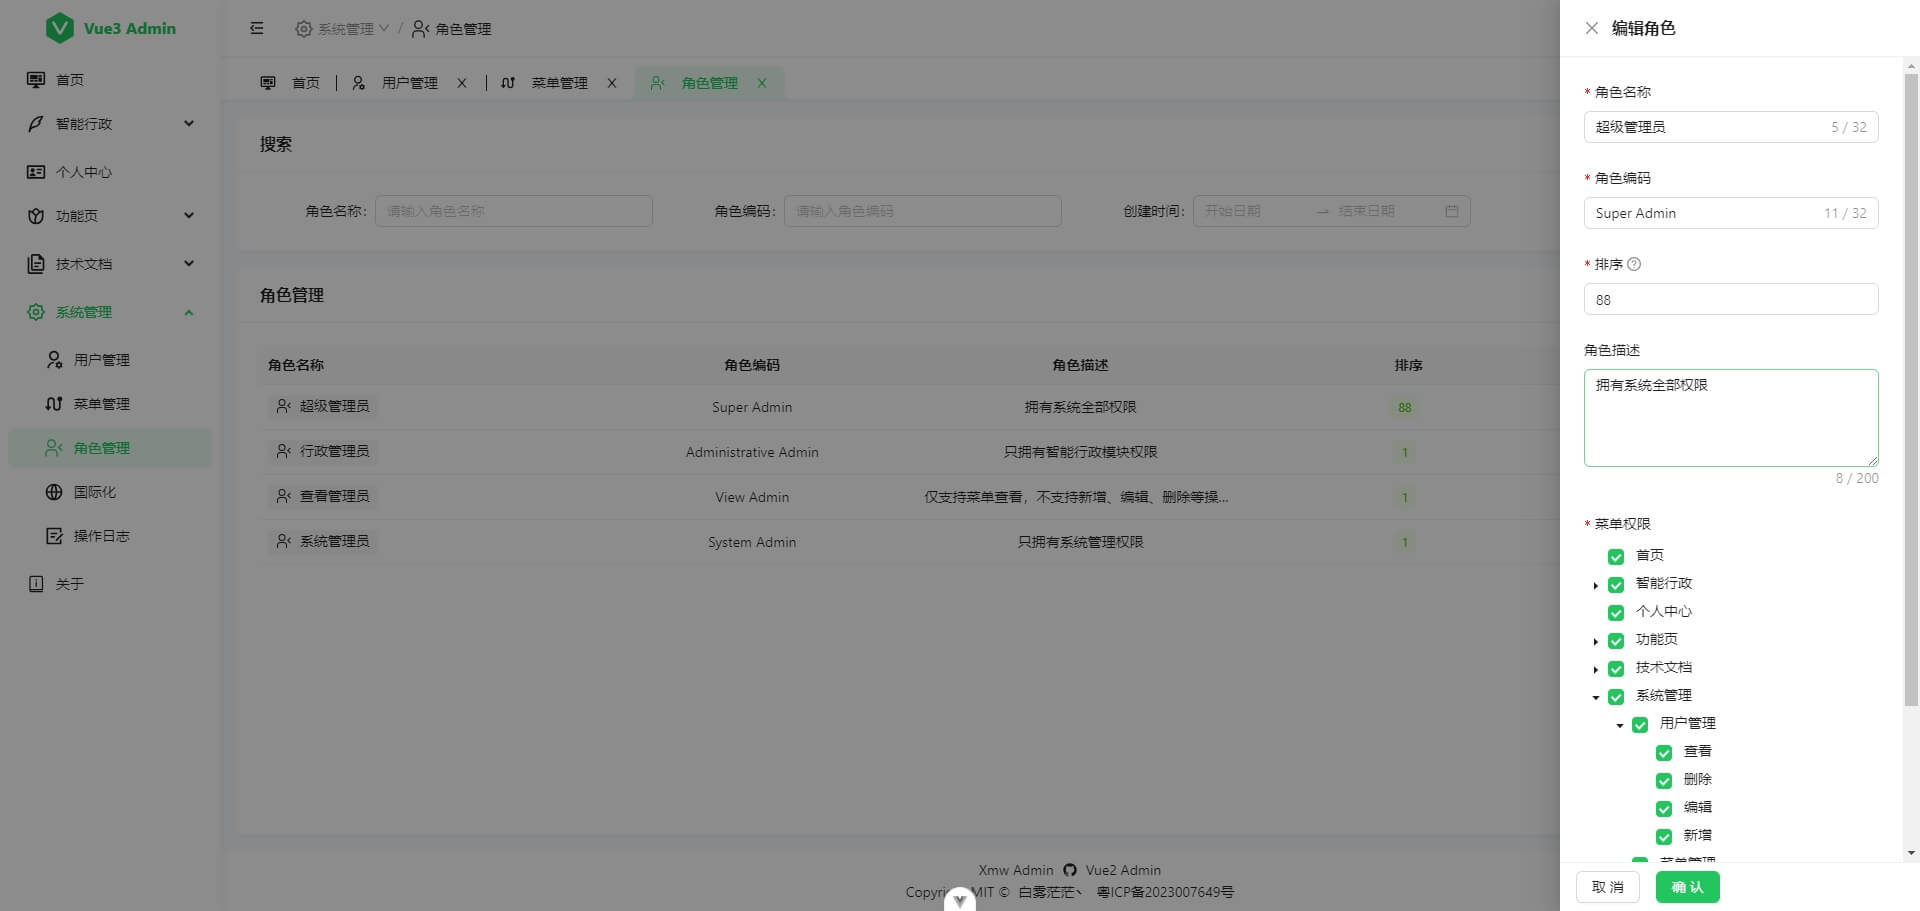Switch to the 用户管理 tab
The width and height of the screenshot is (1920, 911).
[x=409, y=83]
